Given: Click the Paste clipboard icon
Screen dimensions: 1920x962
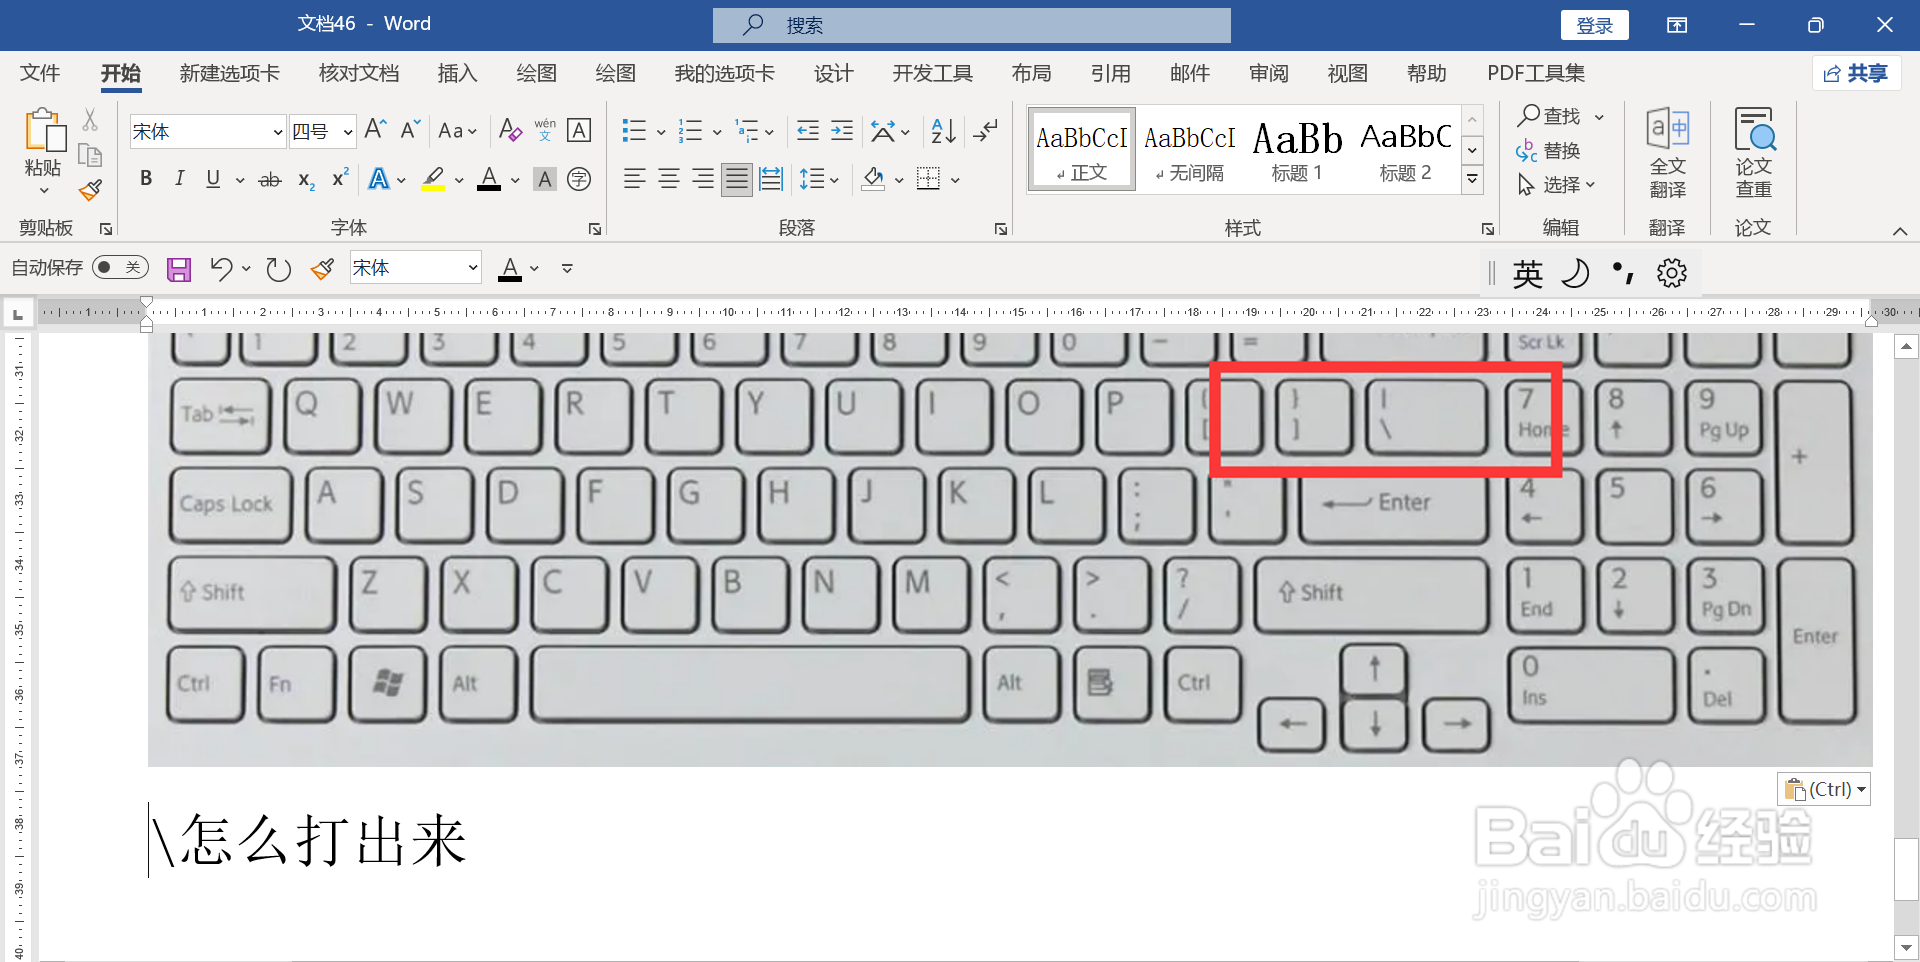Looking at the screenshot, I should click(x=44, y=131).
